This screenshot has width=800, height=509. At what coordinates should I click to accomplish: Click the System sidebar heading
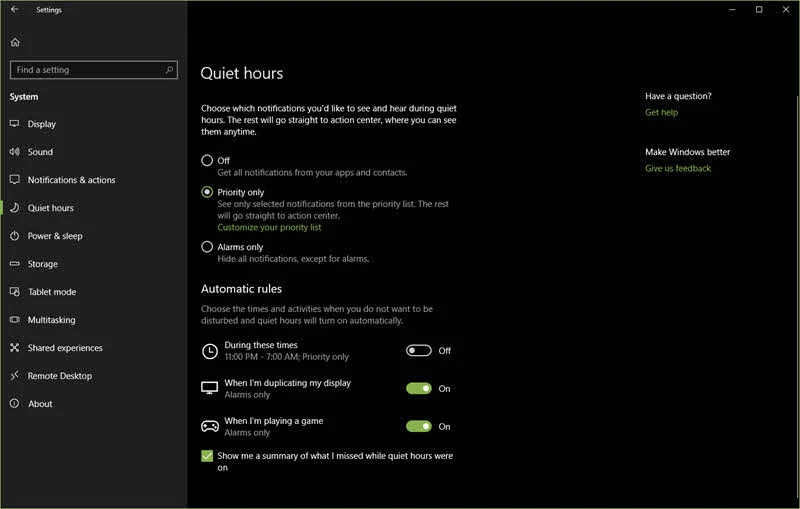tap(24, 97)
